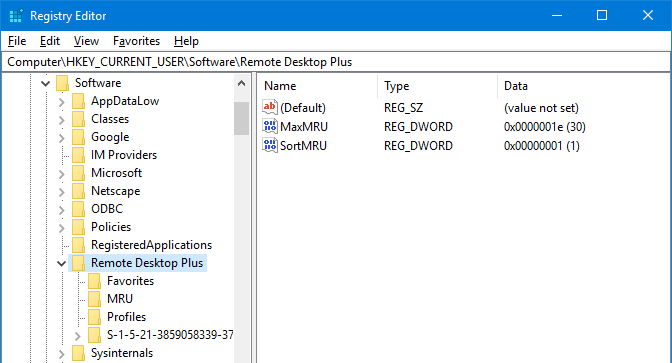Expand the Netscape key

tap(62, 192)
